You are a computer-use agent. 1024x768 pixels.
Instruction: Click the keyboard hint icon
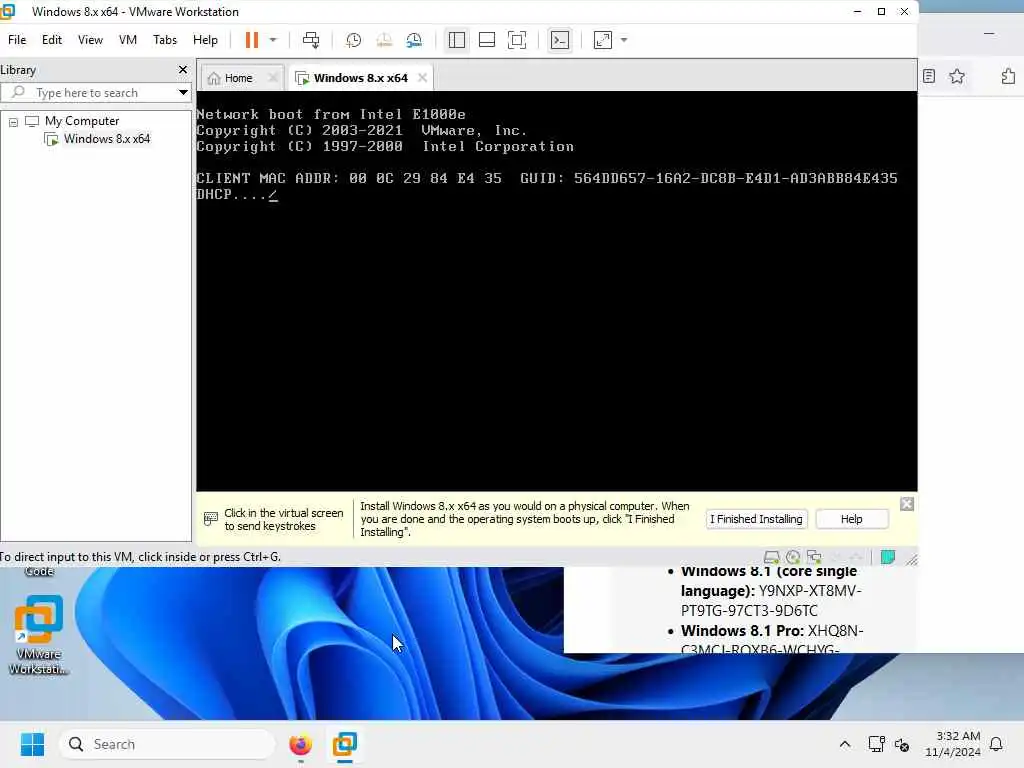click(210, 519)
